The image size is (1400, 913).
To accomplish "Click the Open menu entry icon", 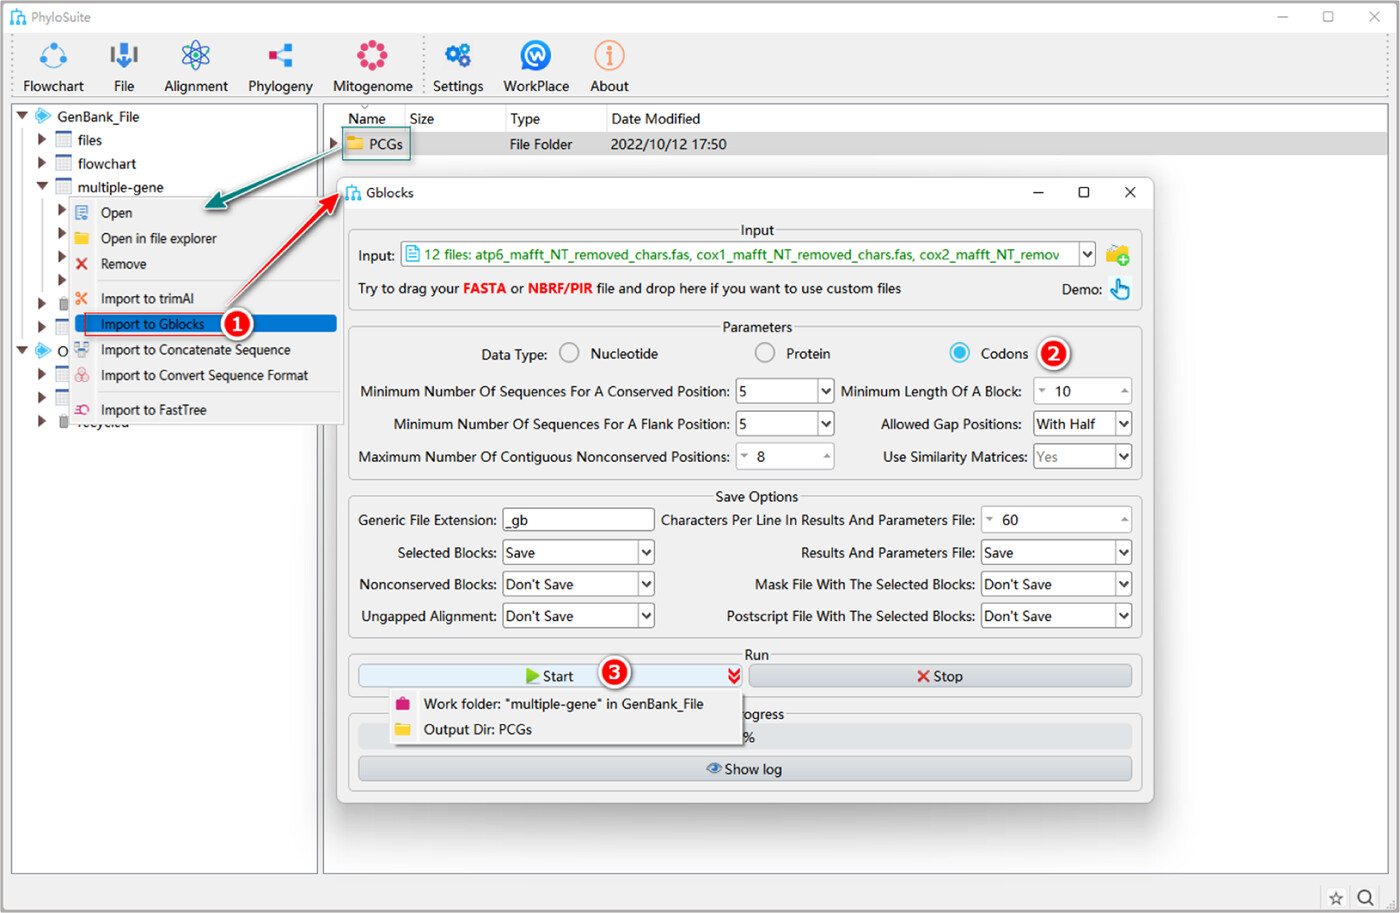I will click(x=82, y=212).
